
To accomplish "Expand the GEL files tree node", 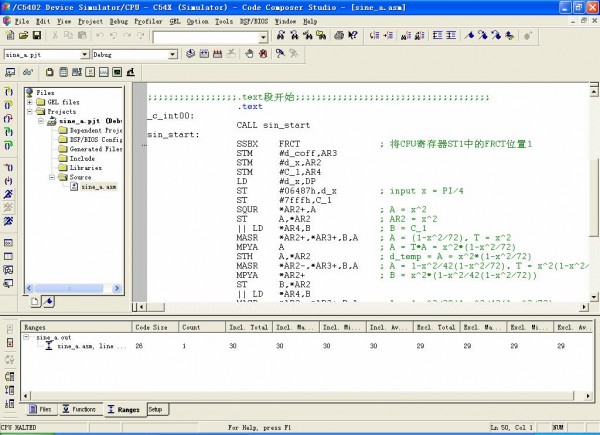I will point(30,102).
